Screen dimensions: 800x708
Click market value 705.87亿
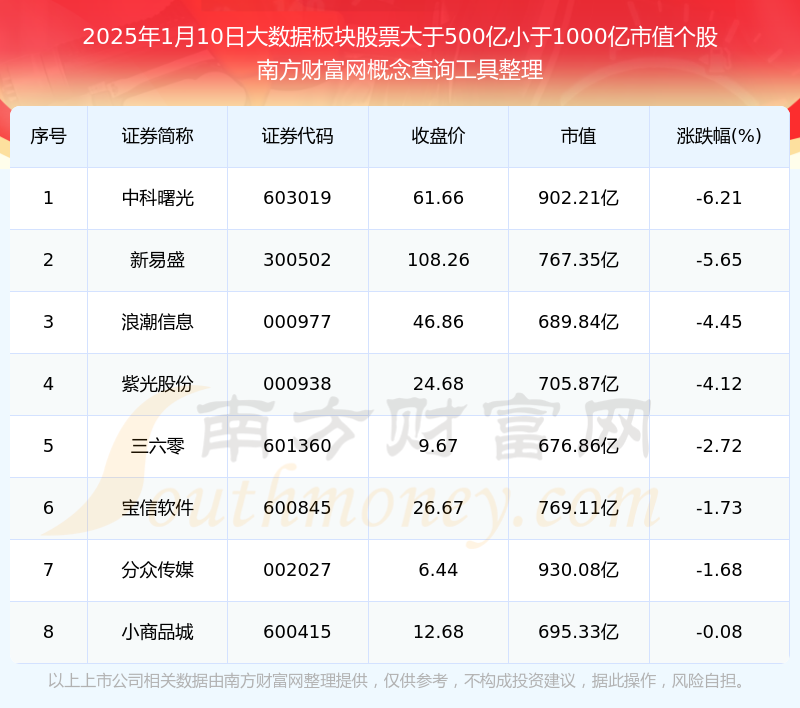click(x=579, y=384)
